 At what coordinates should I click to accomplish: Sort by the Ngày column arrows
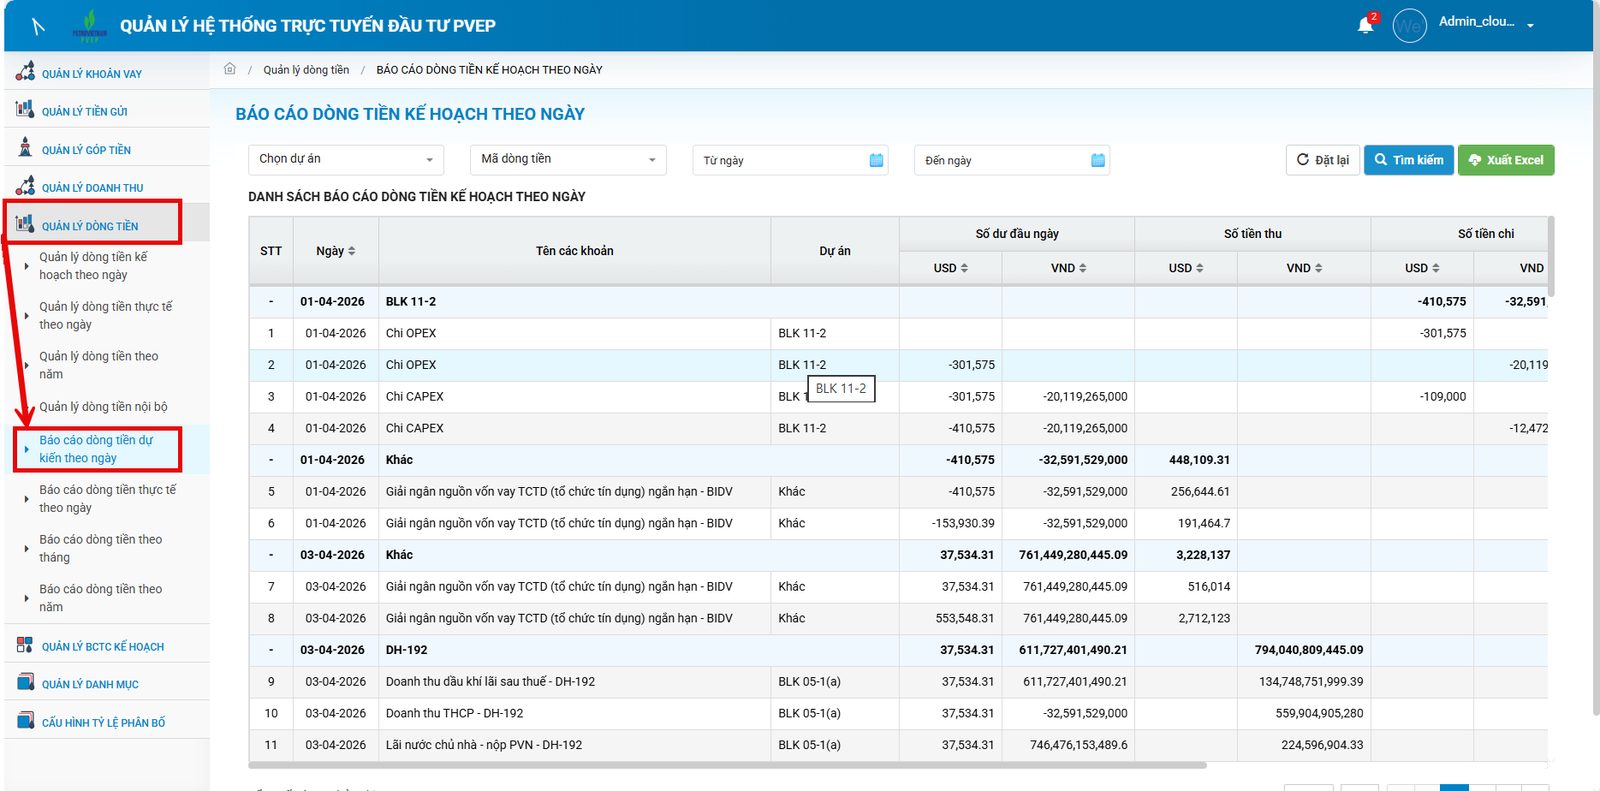[351, 251]
